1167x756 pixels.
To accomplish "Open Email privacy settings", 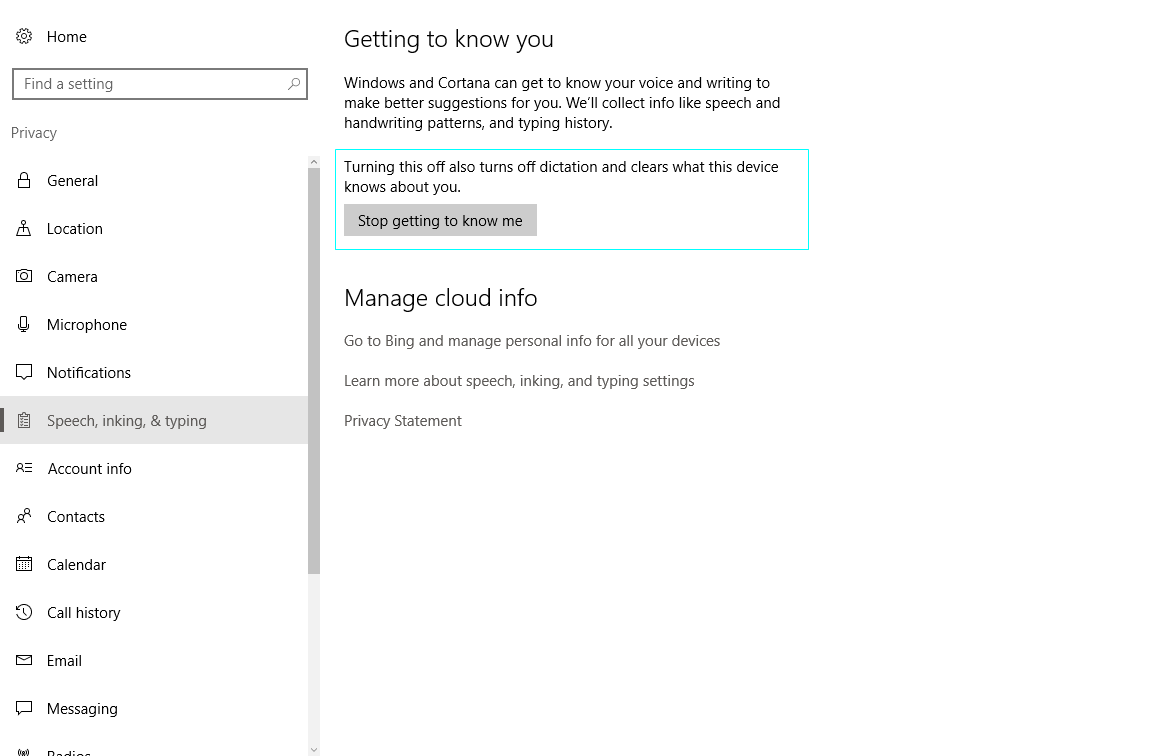I will pyautogui.click(x=154, y=660).
